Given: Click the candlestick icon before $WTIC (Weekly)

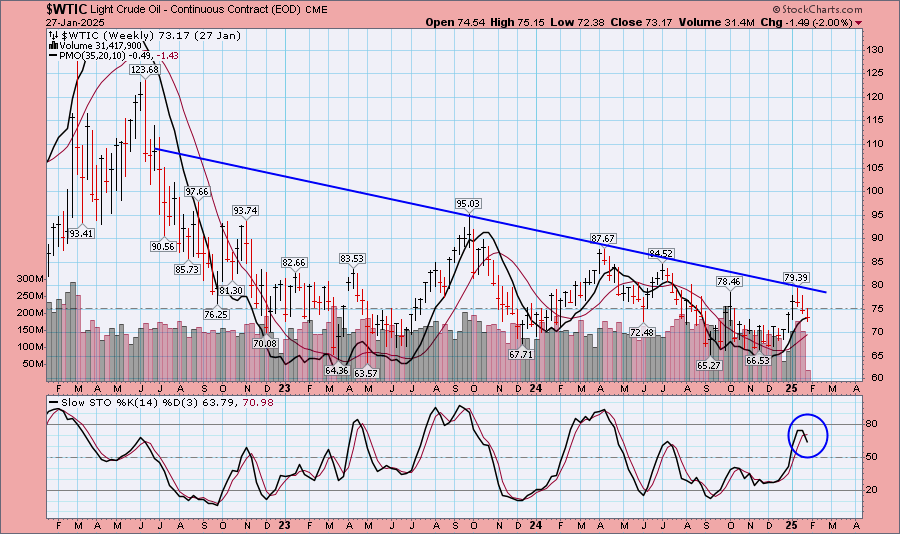Looking at the screenshot, I should click(x=53, y=34).
